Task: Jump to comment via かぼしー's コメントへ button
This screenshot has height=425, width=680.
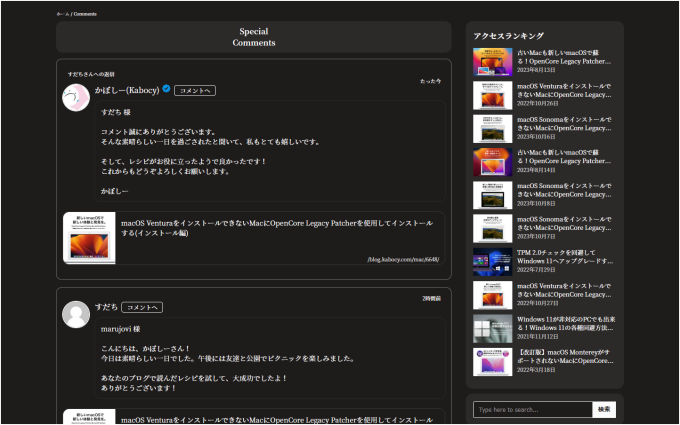Action: tap(195, 91)
